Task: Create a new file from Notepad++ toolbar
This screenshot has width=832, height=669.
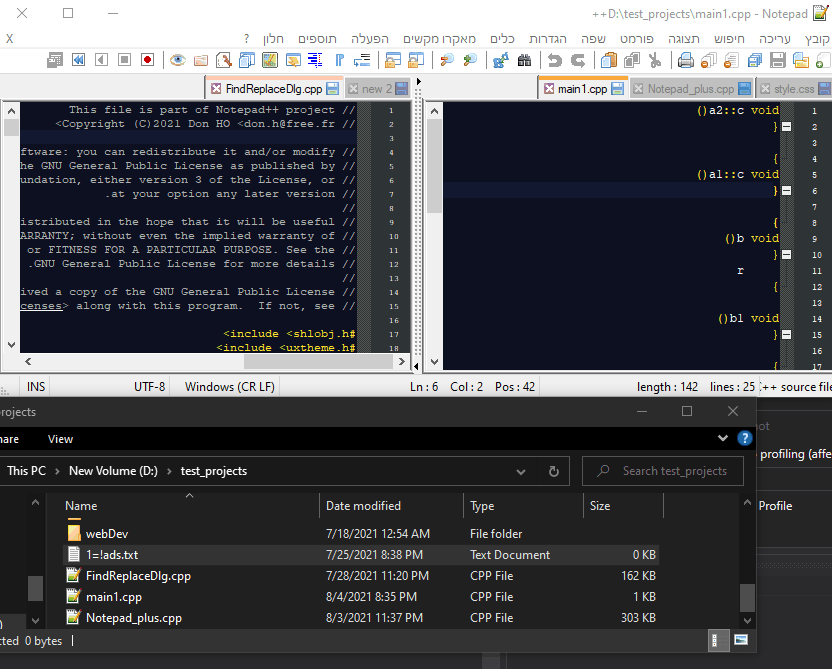Action: click(x=823, y=60)
